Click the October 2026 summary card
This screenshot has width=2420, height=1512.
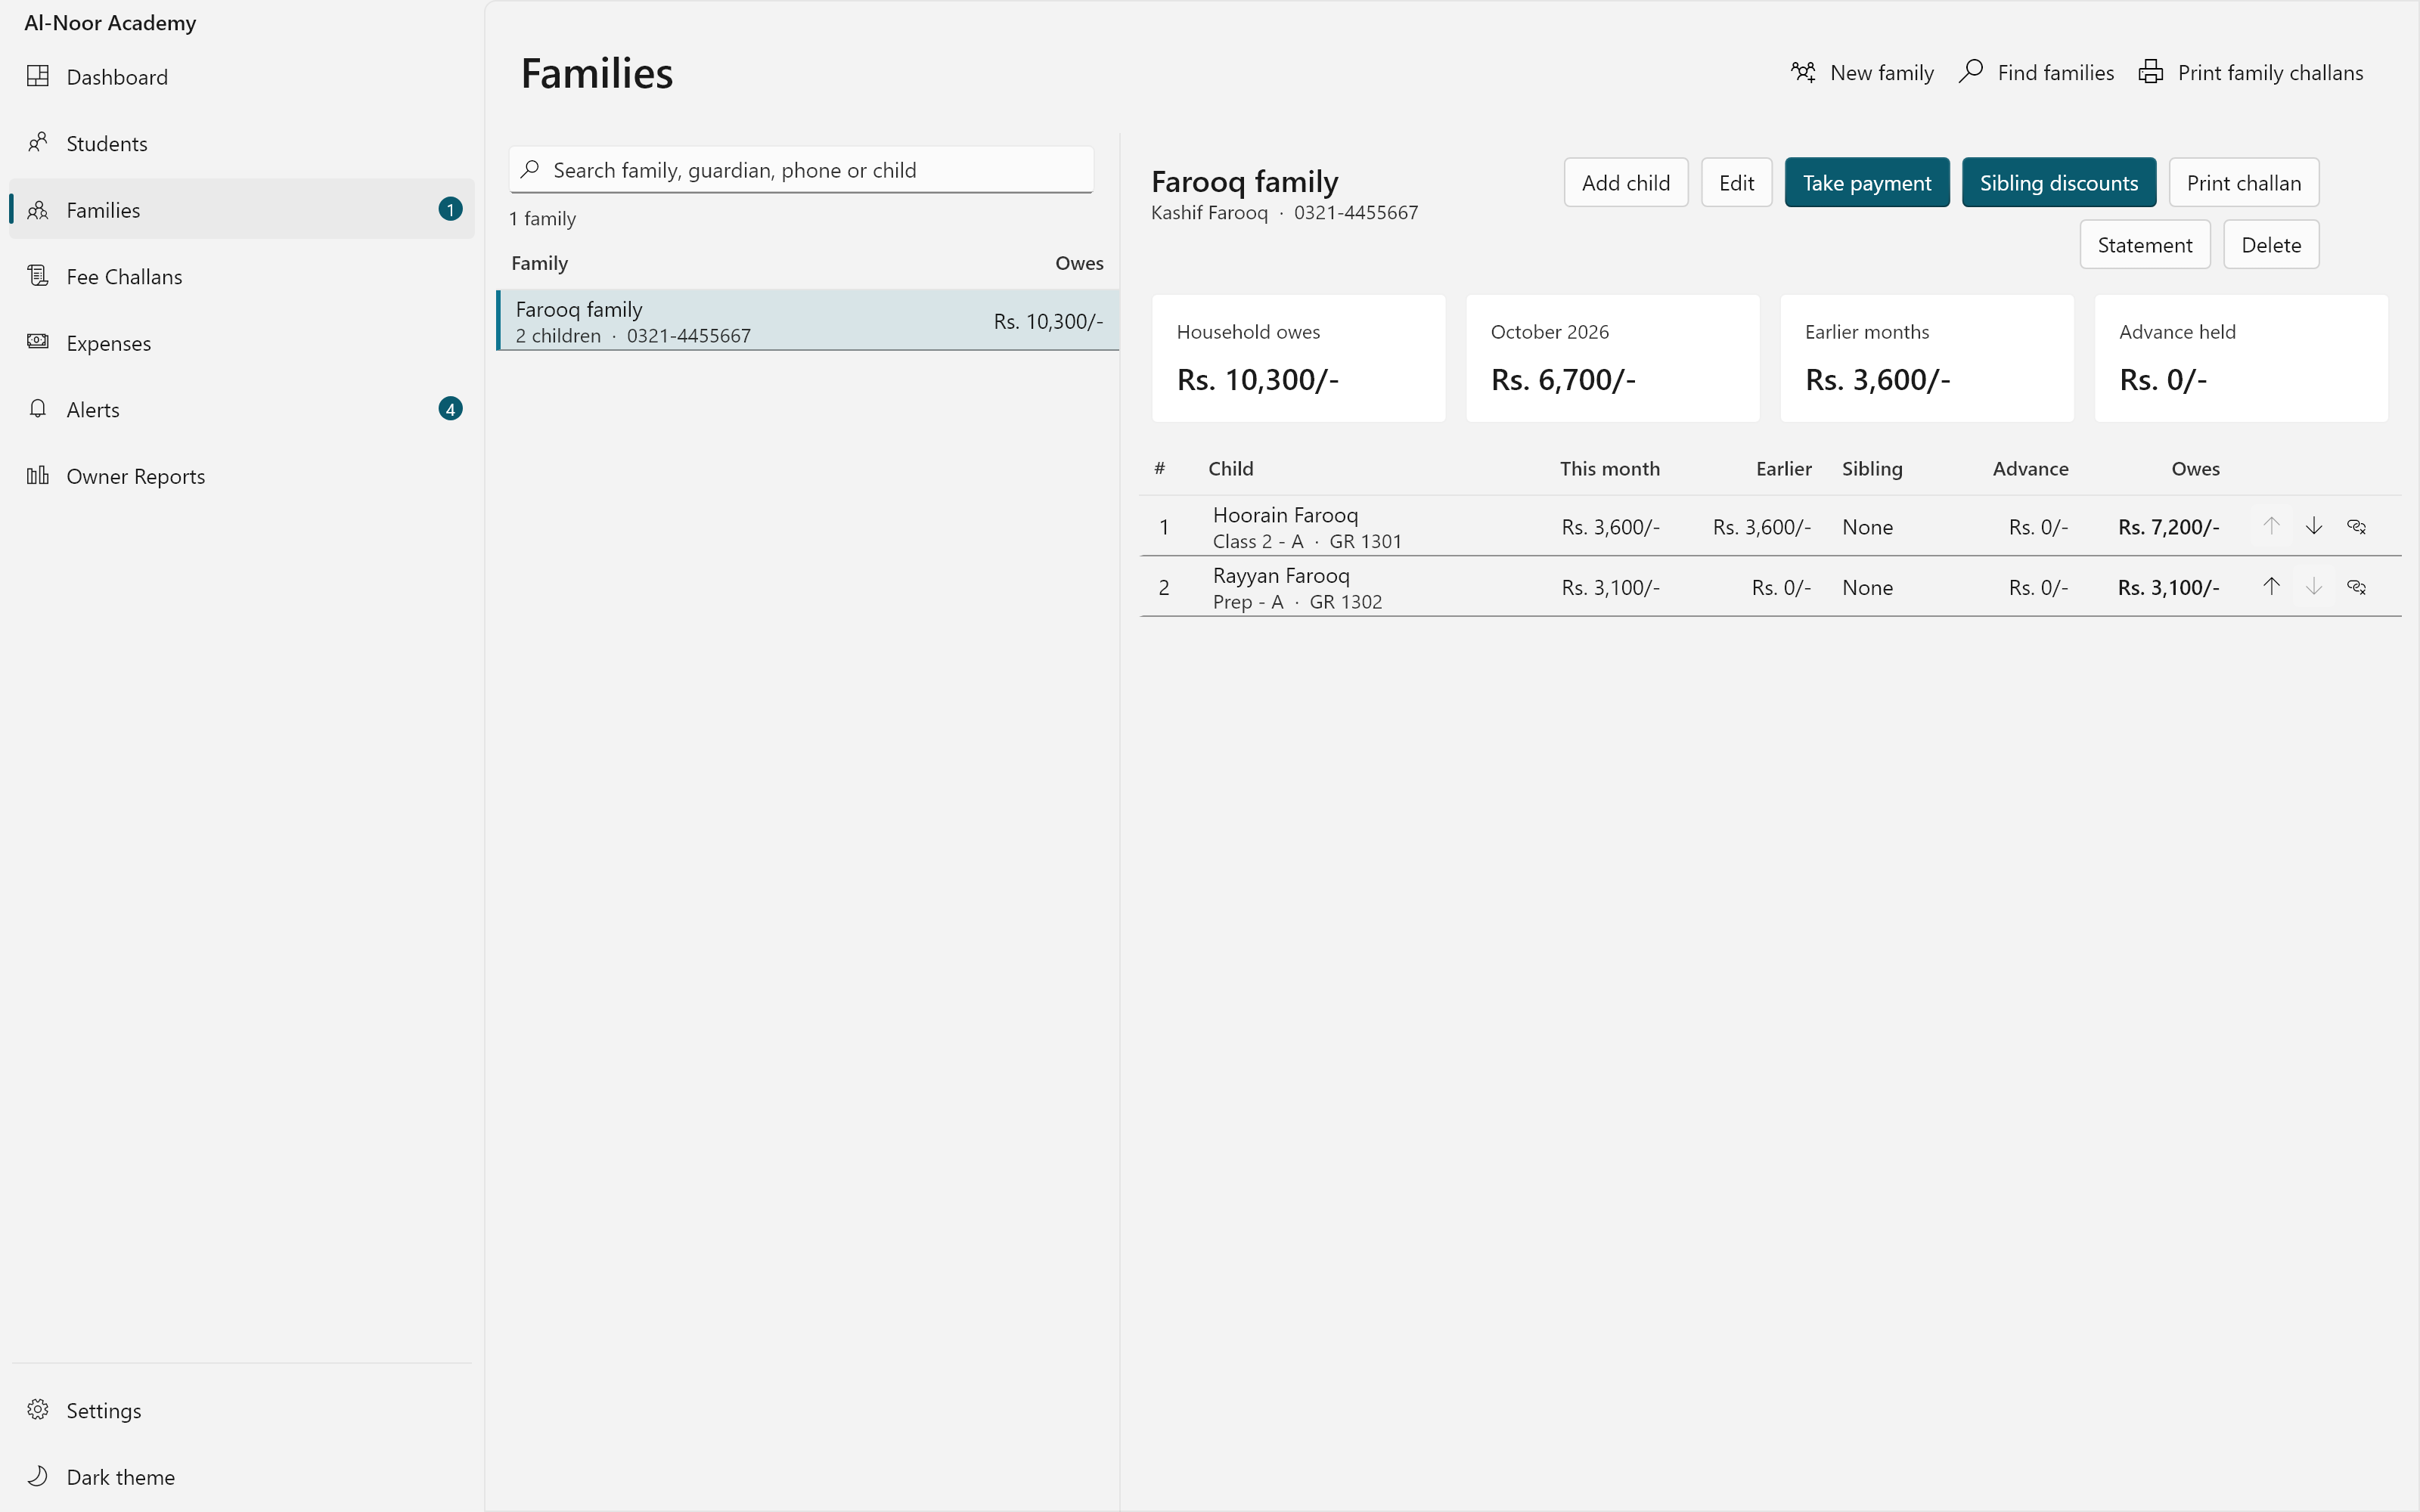coord(1613,358)
